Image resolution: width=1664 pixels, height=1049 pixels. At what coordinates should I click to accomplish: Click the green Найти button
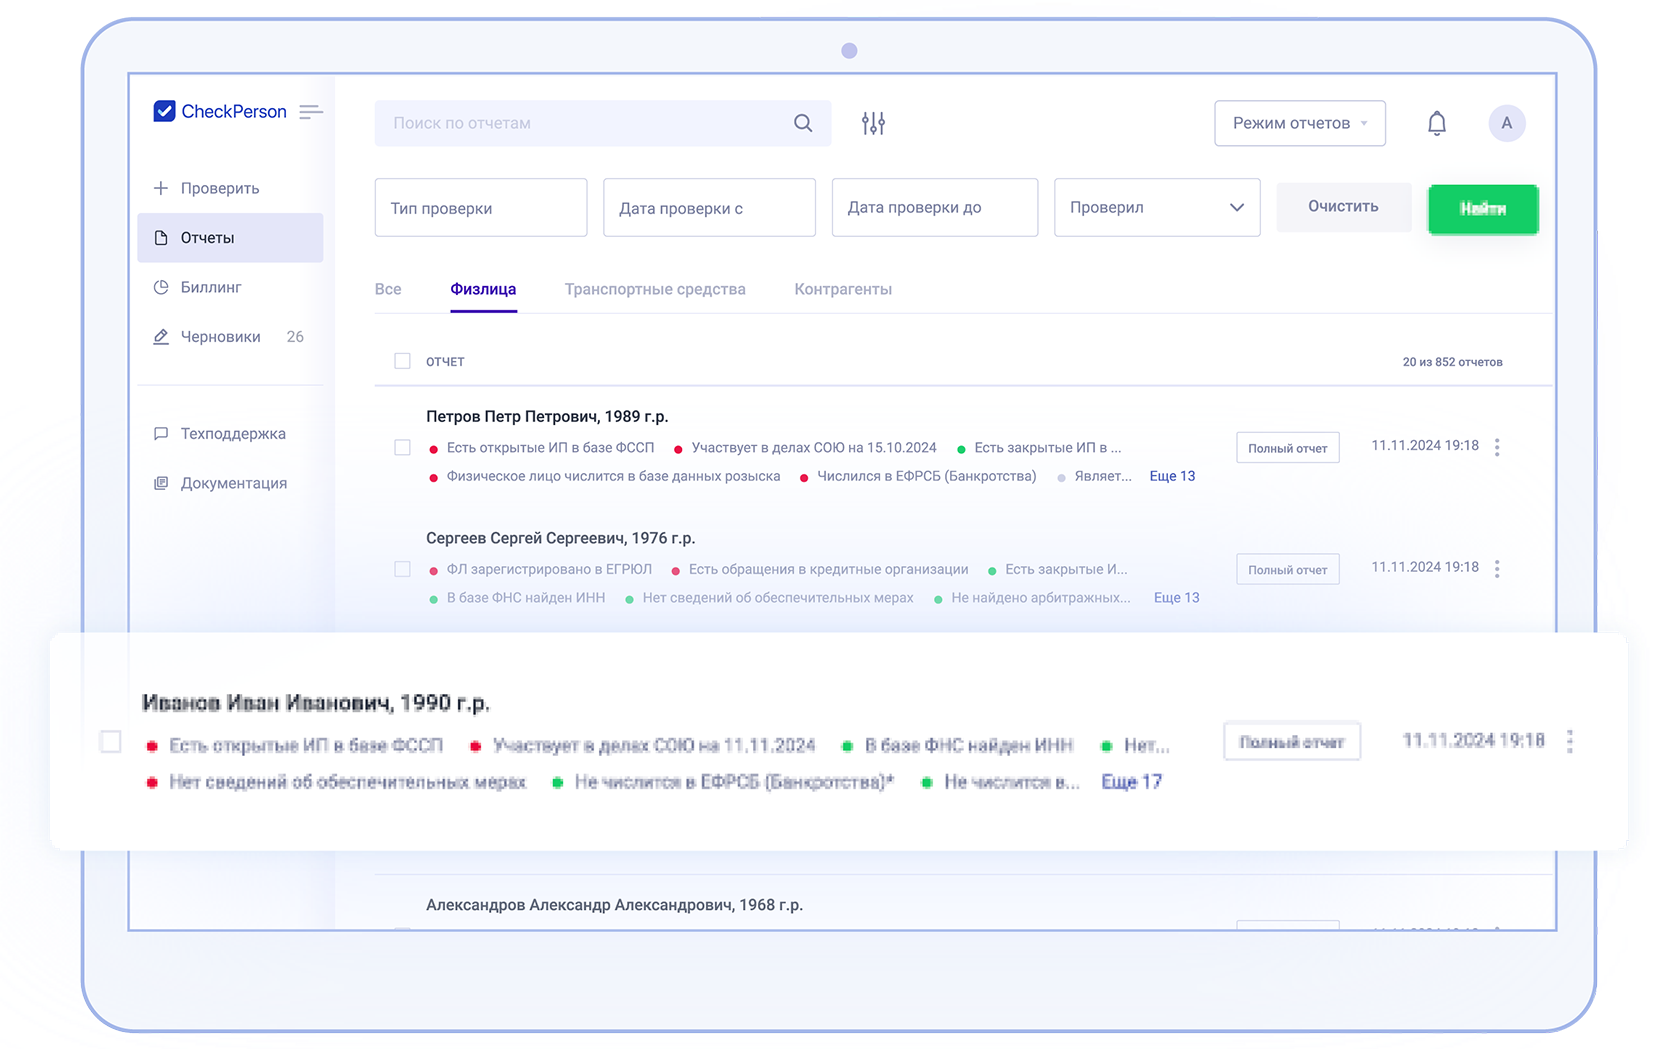click(1483, 209)
